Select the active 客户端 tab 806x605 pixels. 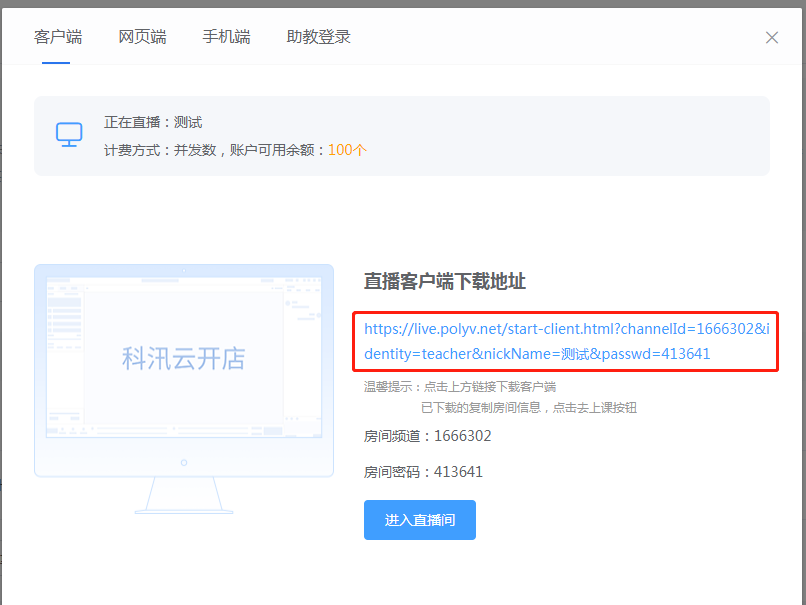[x=56, y=36]
